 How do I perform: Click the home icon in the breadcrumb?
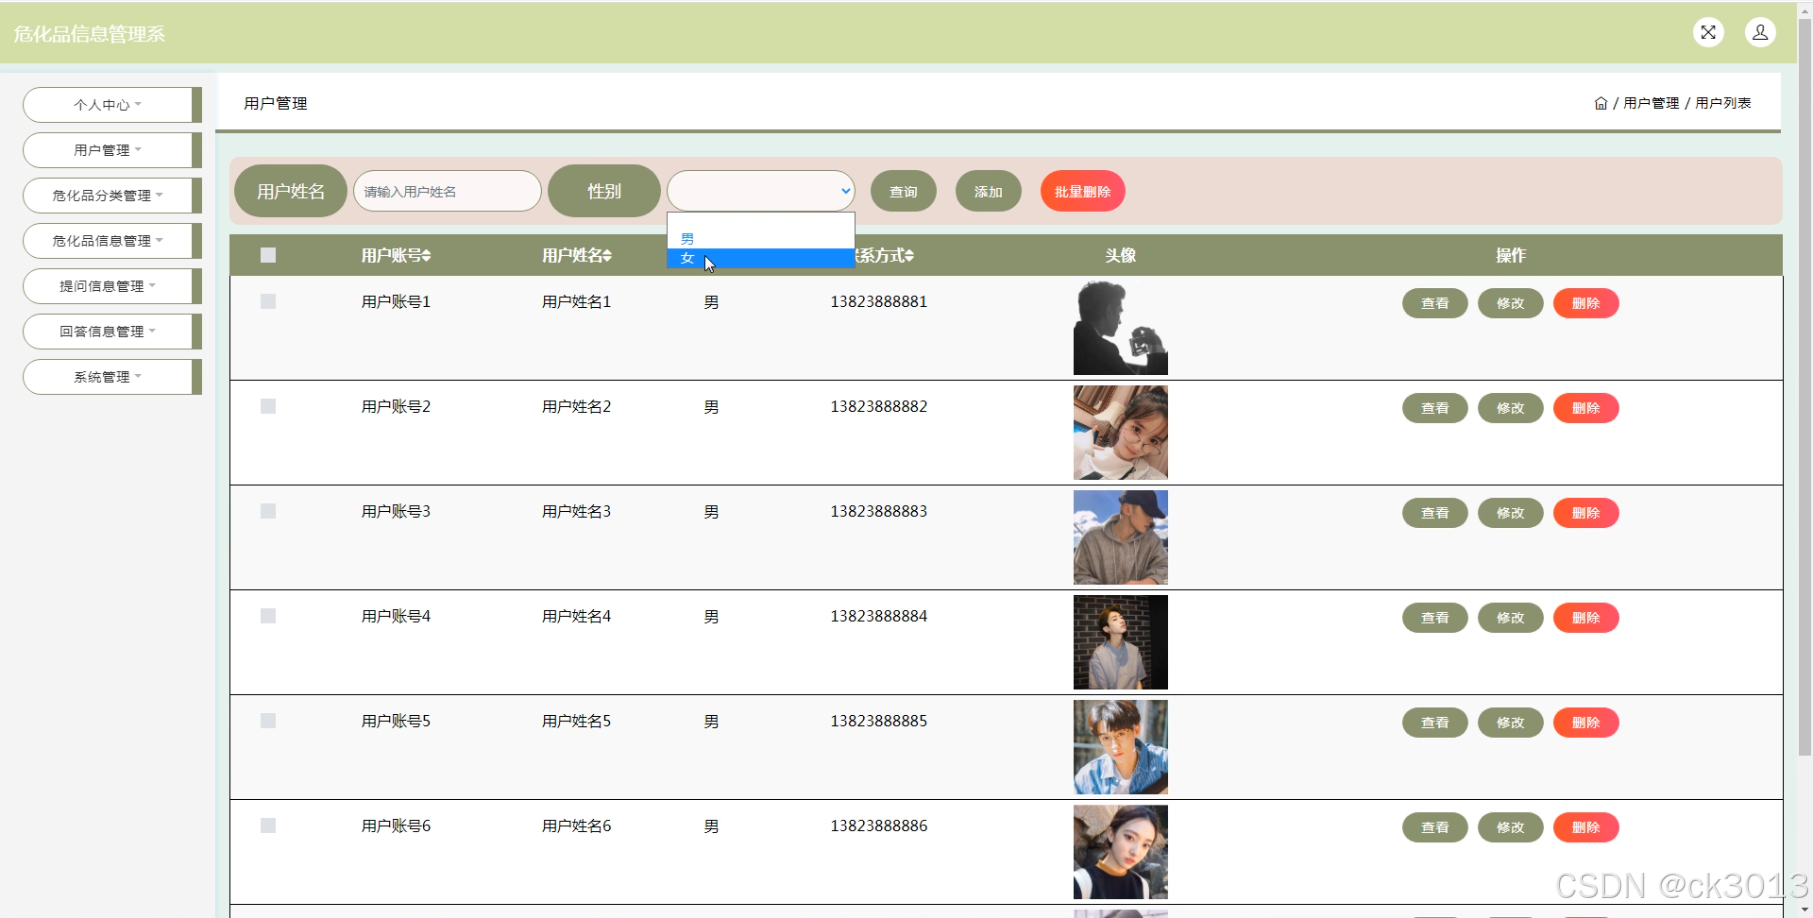pos(1600,102)
